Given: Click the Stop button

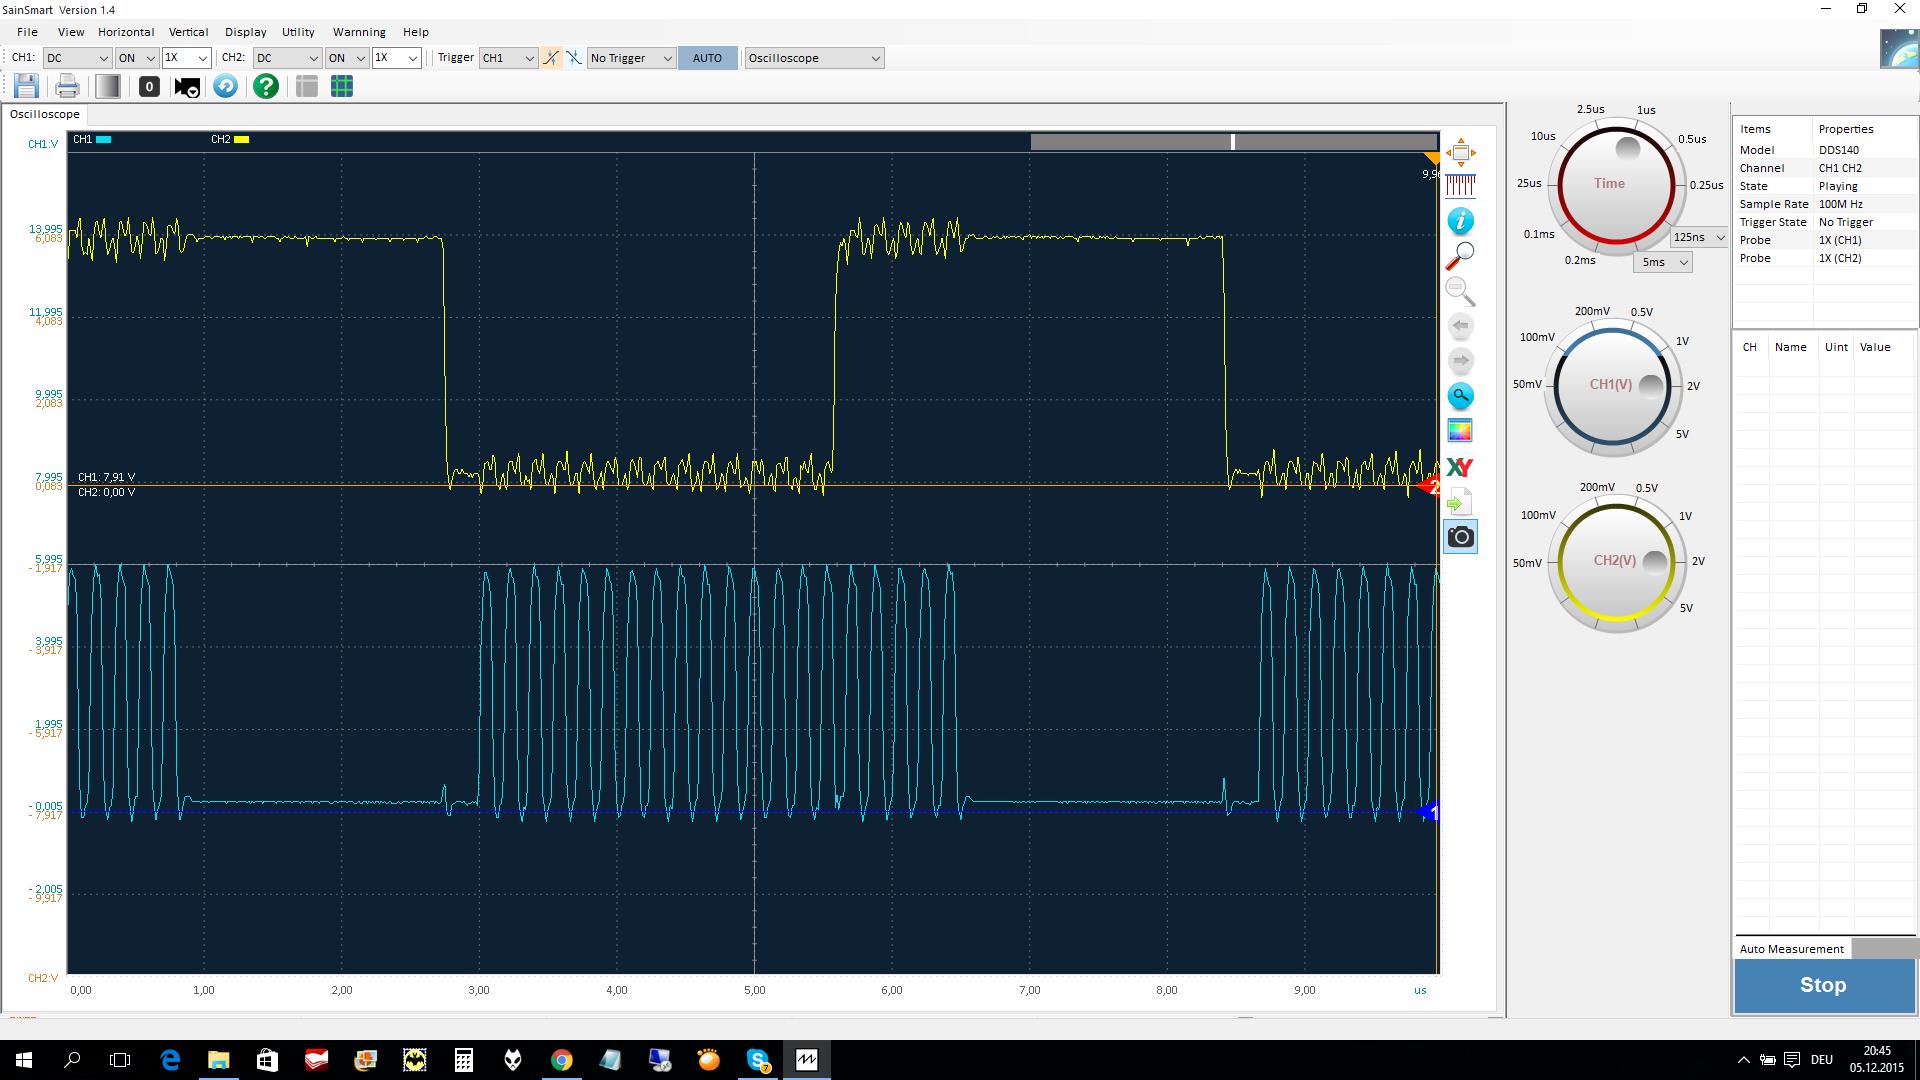Looking at the screenshot, I should (1823, 985).
